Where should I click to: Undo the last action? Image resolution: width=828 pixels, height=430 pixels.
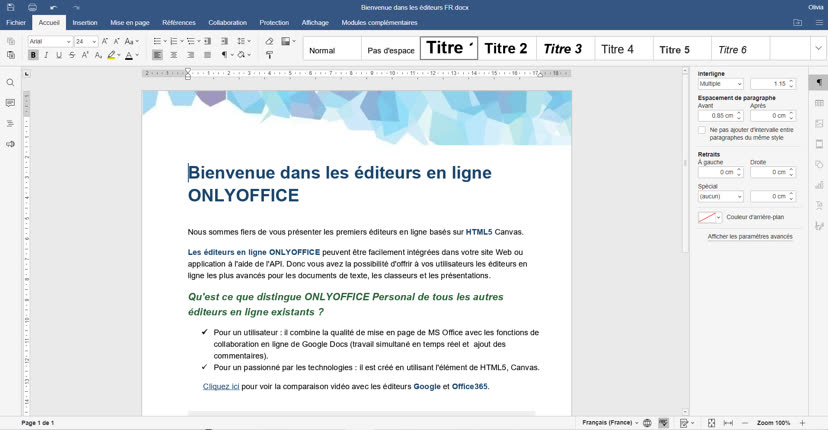(53, 7)
